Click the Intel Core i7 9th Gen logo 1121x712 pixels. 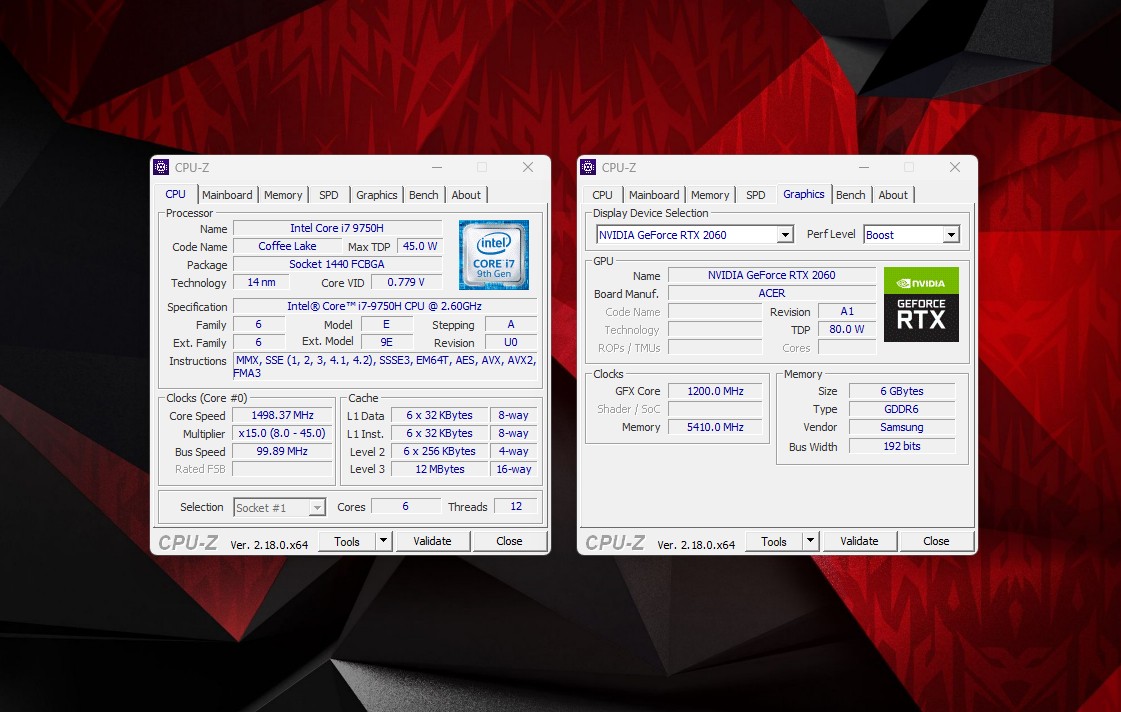(494, 255)
